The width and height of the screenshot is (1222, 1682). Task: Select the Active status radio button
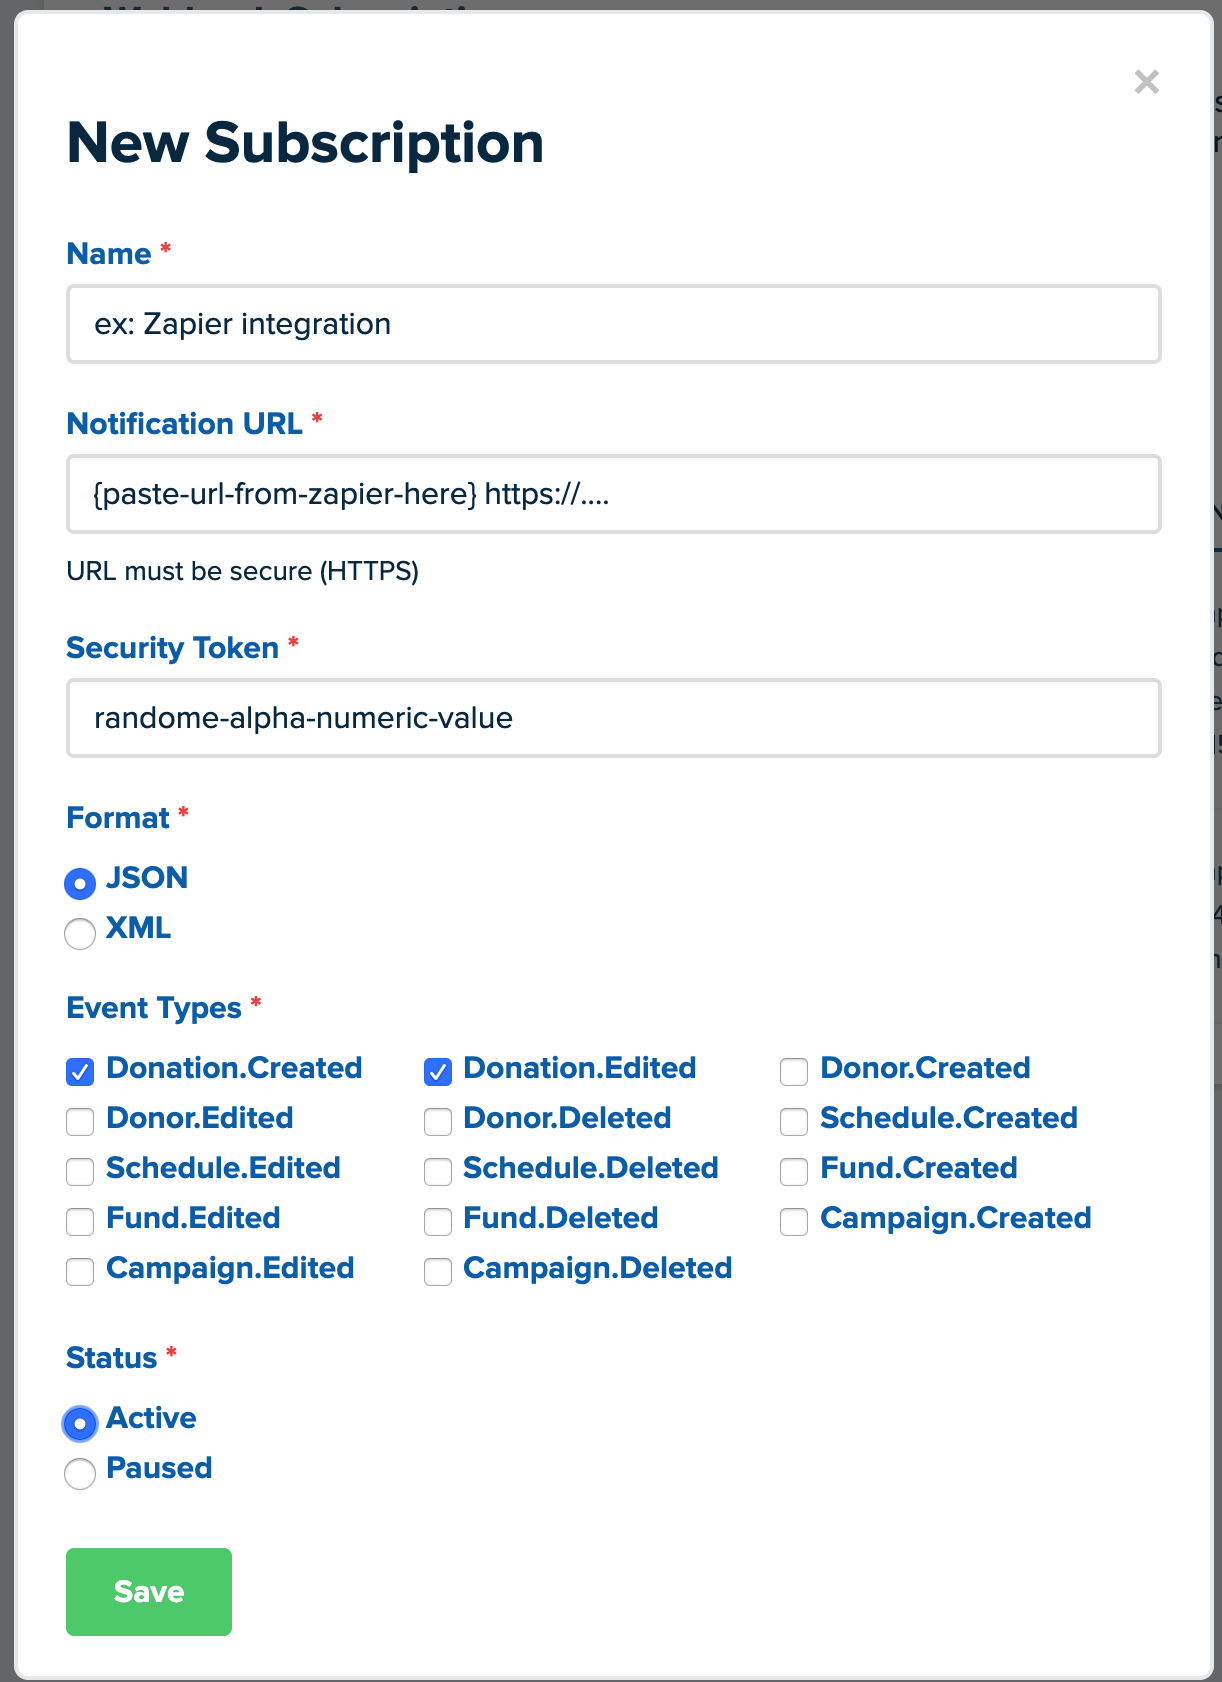tap(80, 1423)
